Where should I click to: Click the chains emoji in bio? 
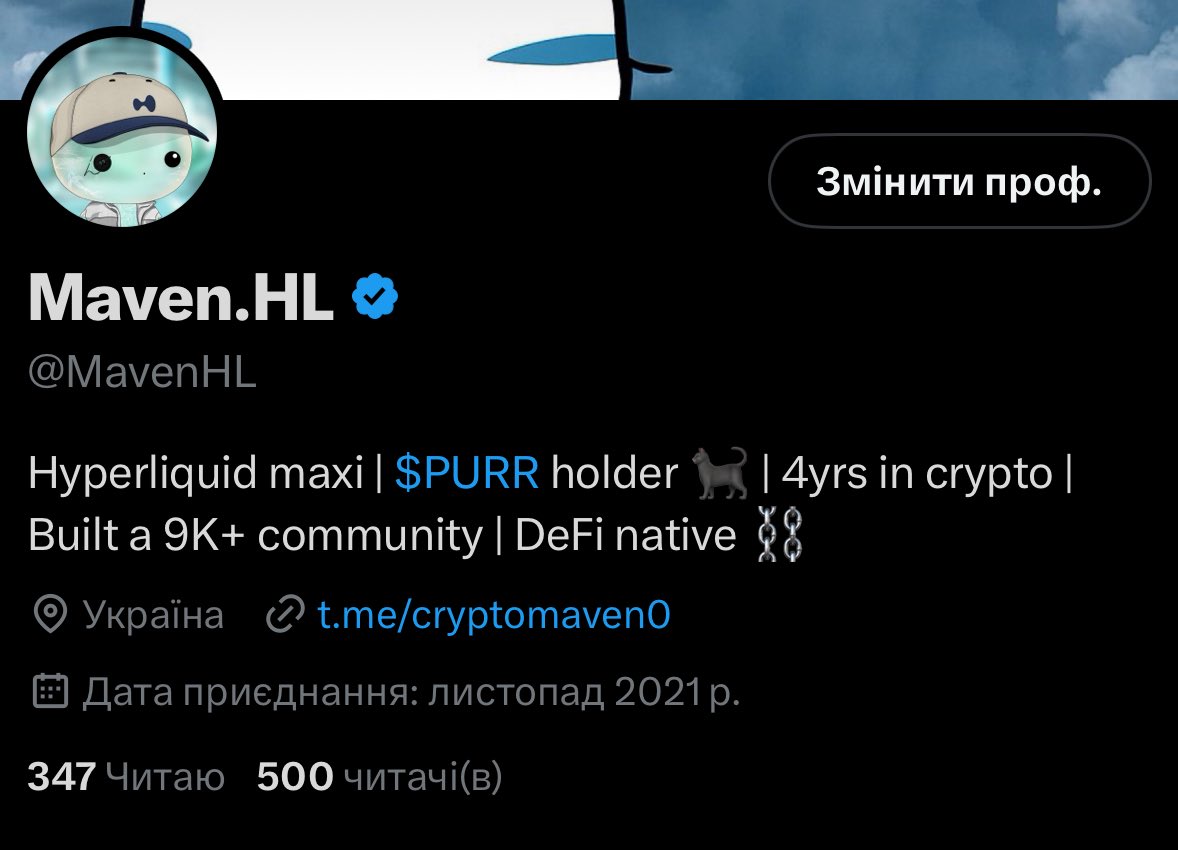[780, 534]
